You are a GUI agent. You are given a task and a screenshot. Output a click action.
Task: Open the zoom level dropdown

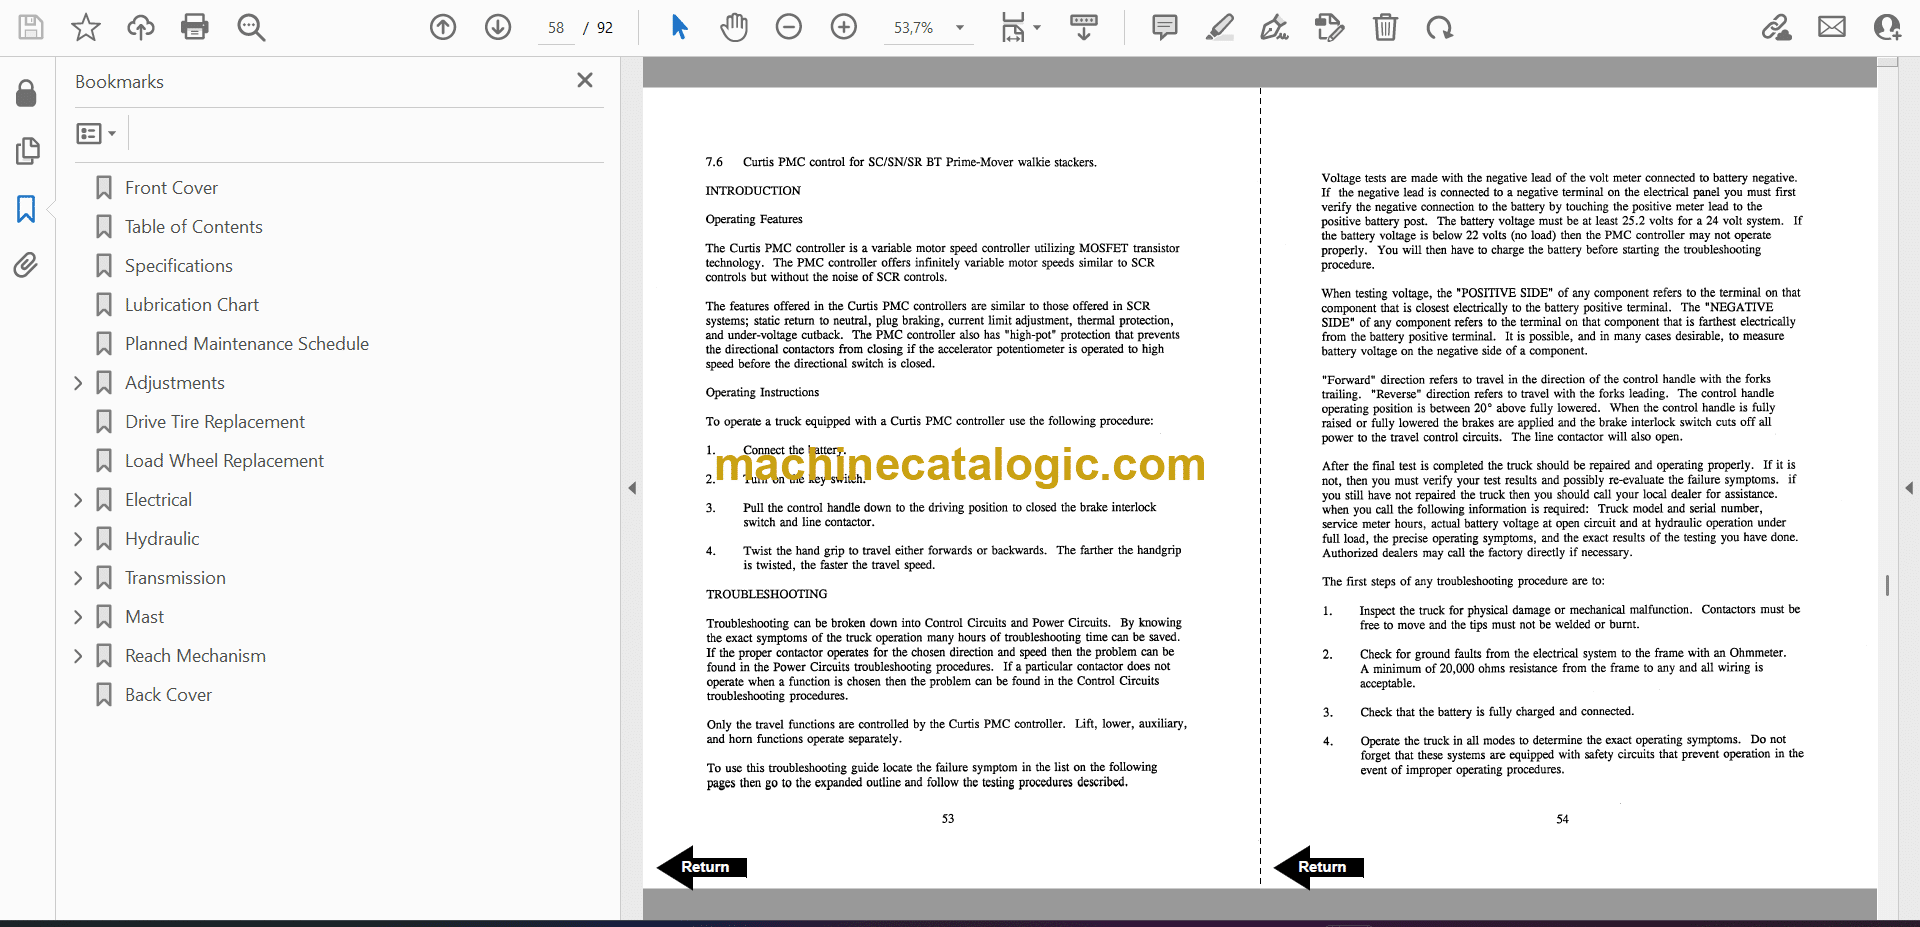tap(960, 28)
